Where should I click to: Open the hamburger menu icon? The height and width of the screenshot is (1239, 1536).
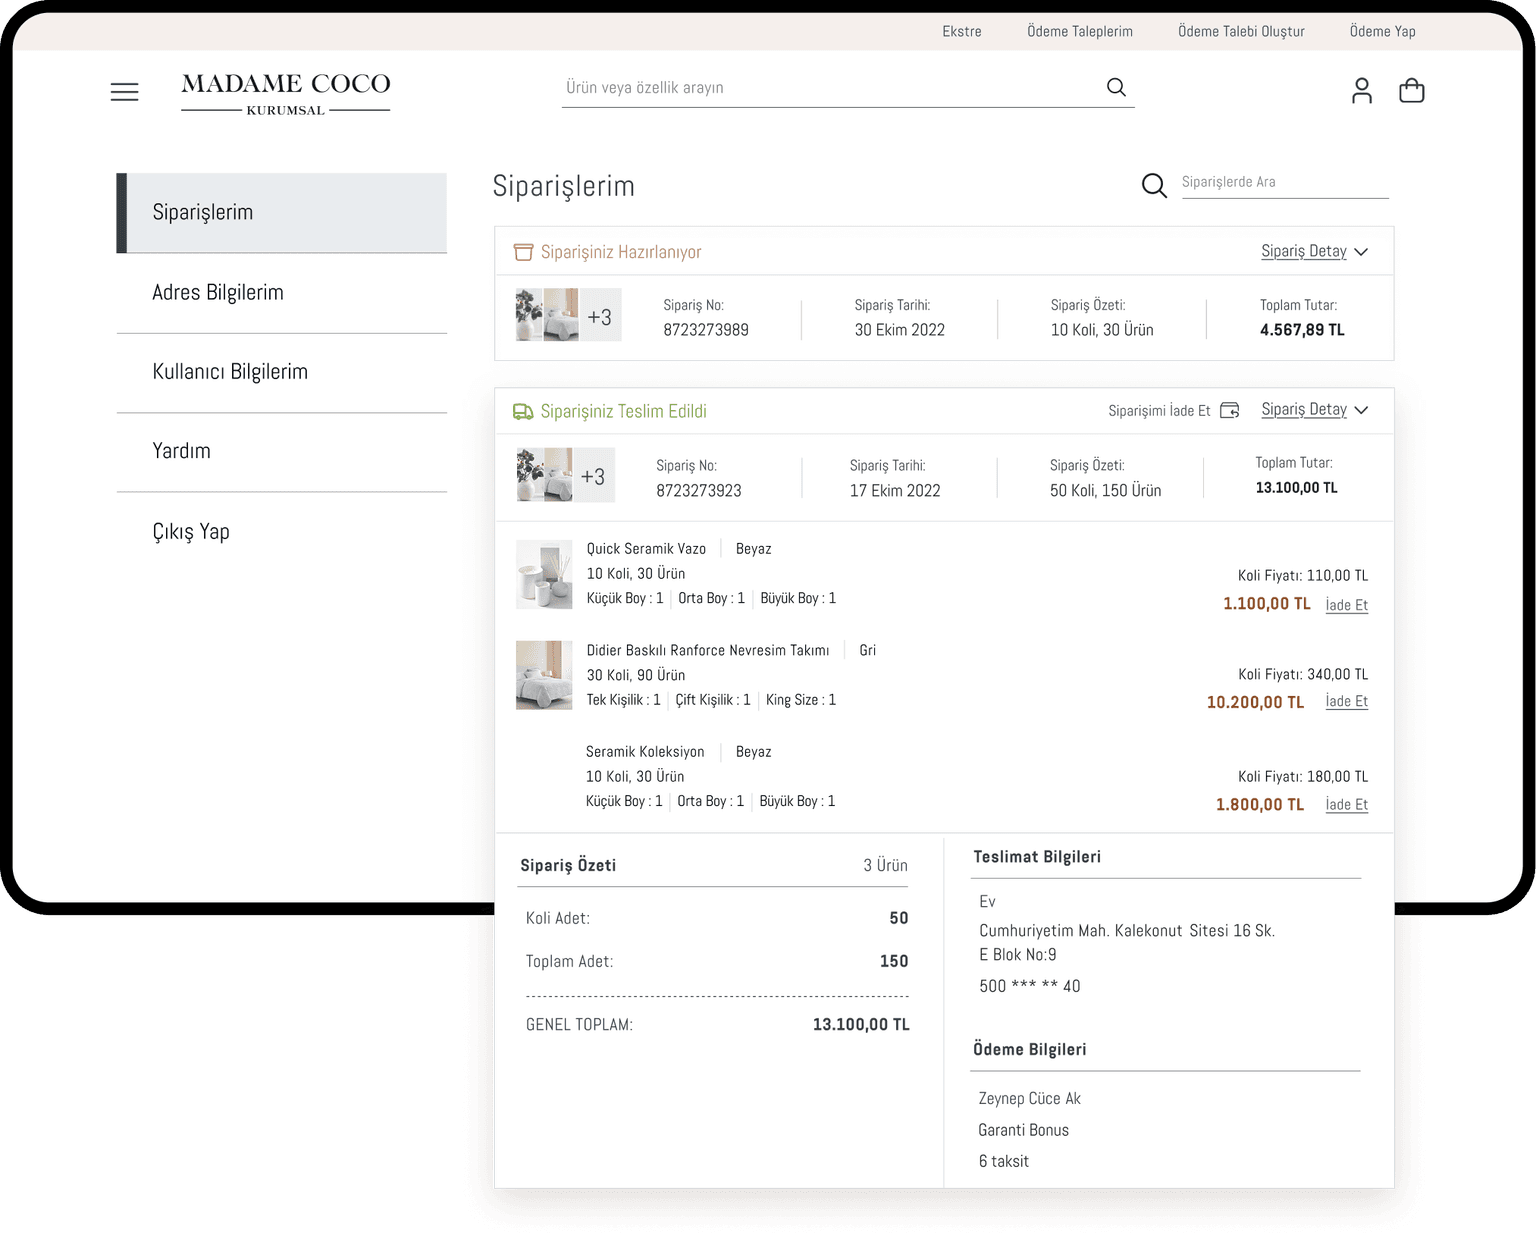(124, 92)
